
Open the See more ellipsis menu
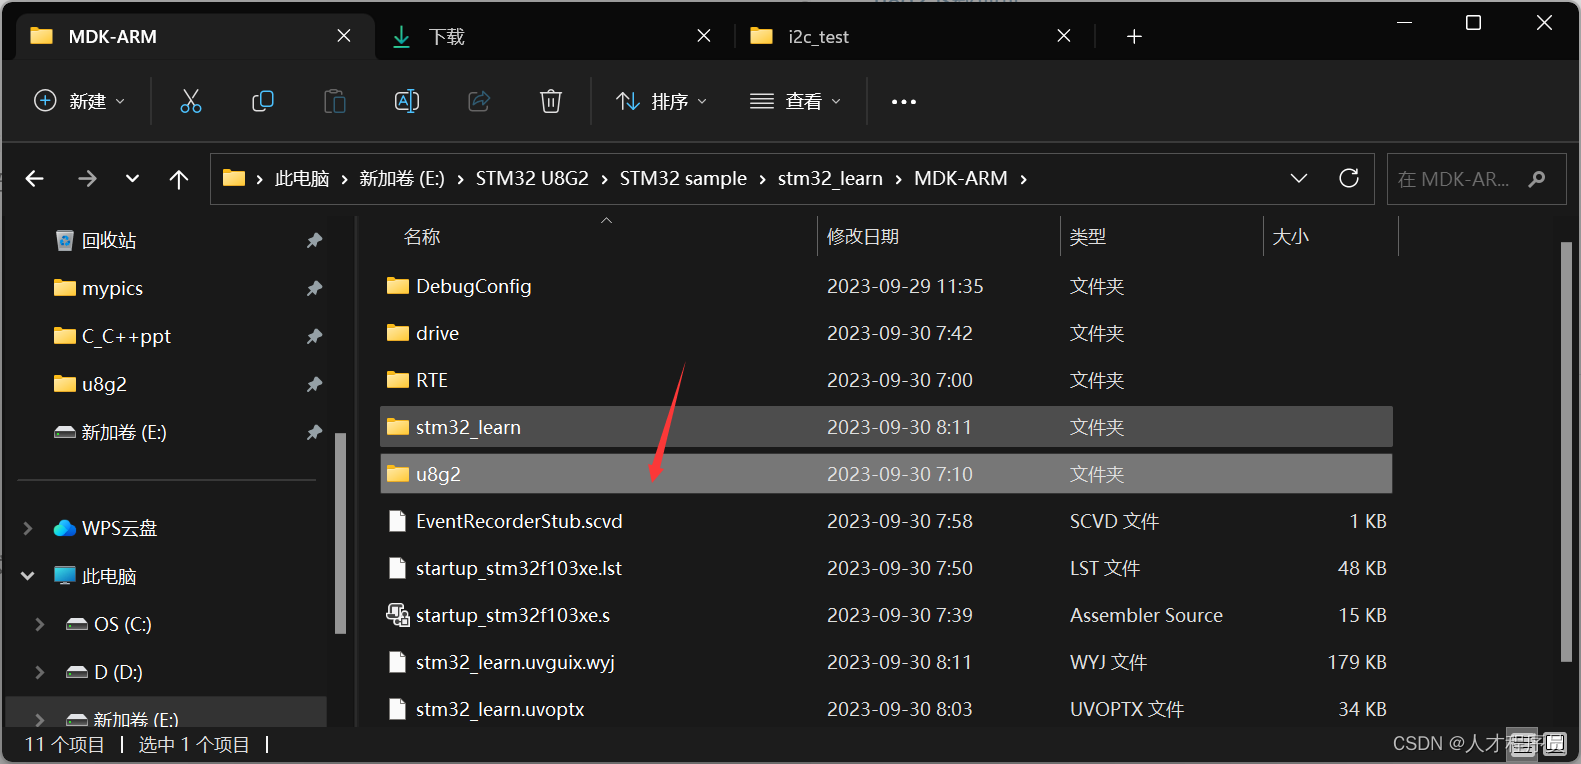coord(904,102)
